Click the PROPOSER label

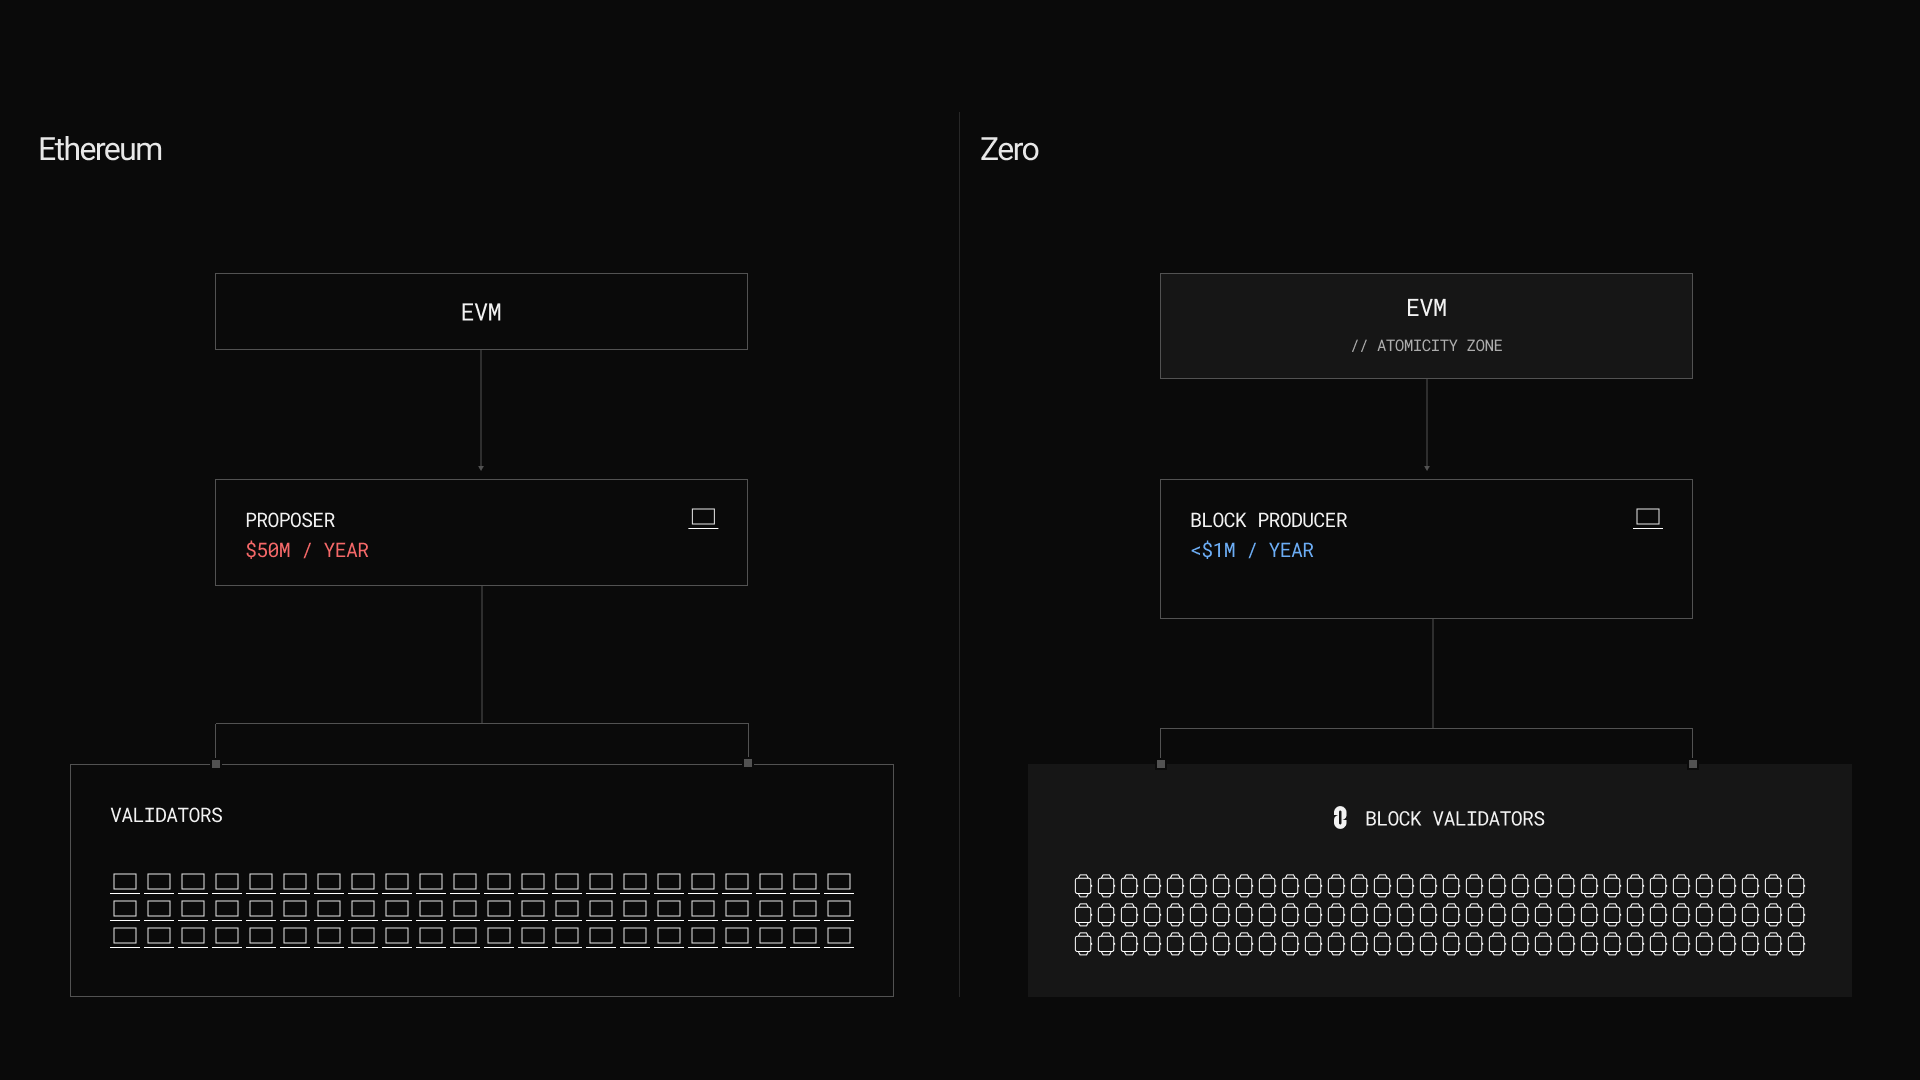click(290, 520)
